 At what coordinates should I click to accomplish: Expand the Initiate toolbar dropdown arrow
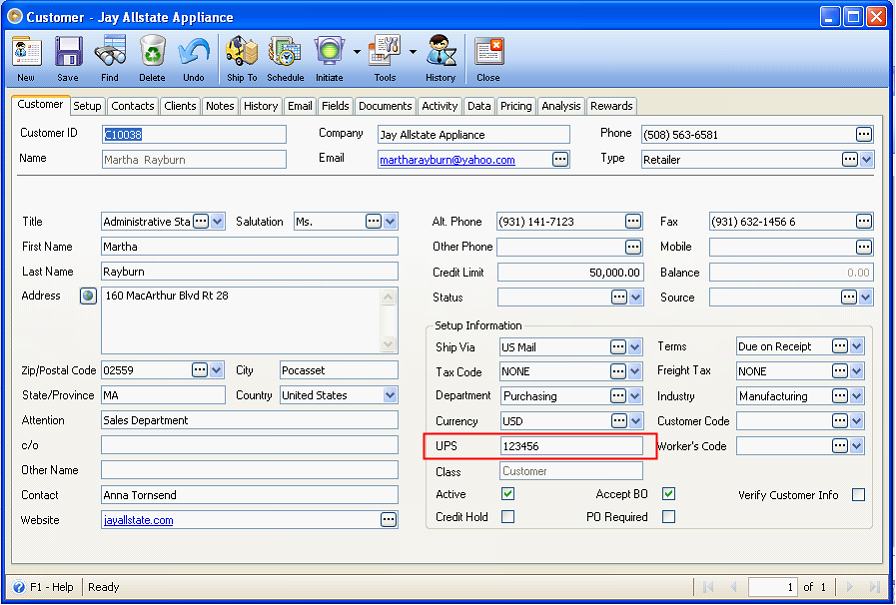[x=357, y=52]
